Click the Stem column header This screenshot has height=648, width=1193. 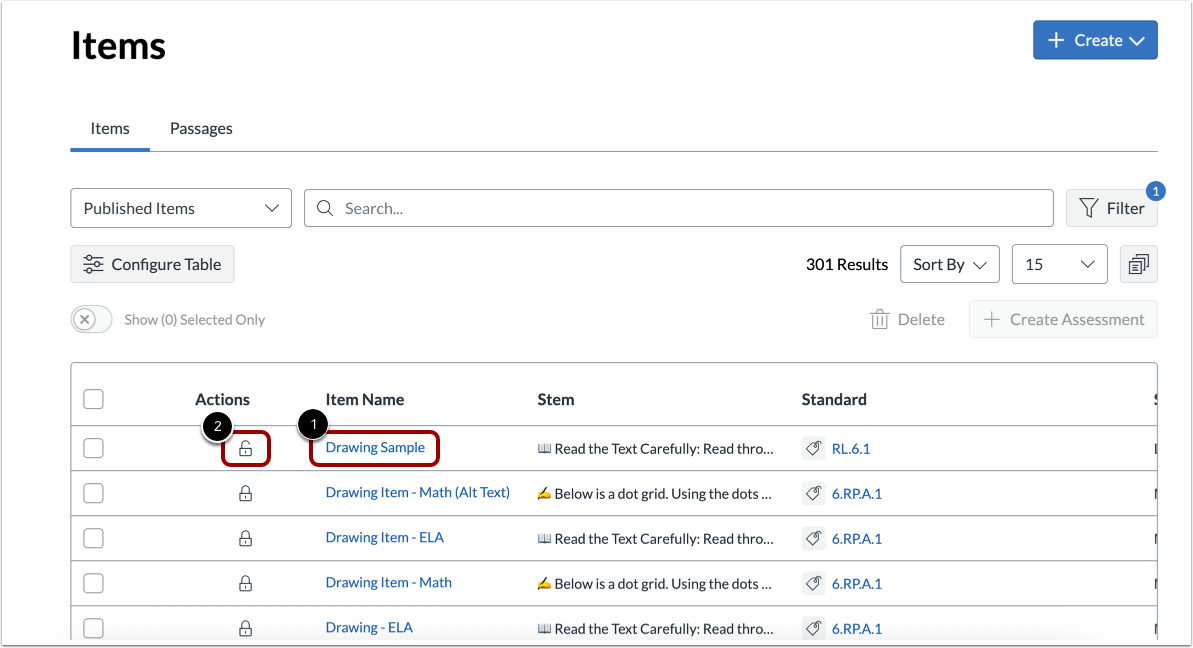(x=555, y=399)
